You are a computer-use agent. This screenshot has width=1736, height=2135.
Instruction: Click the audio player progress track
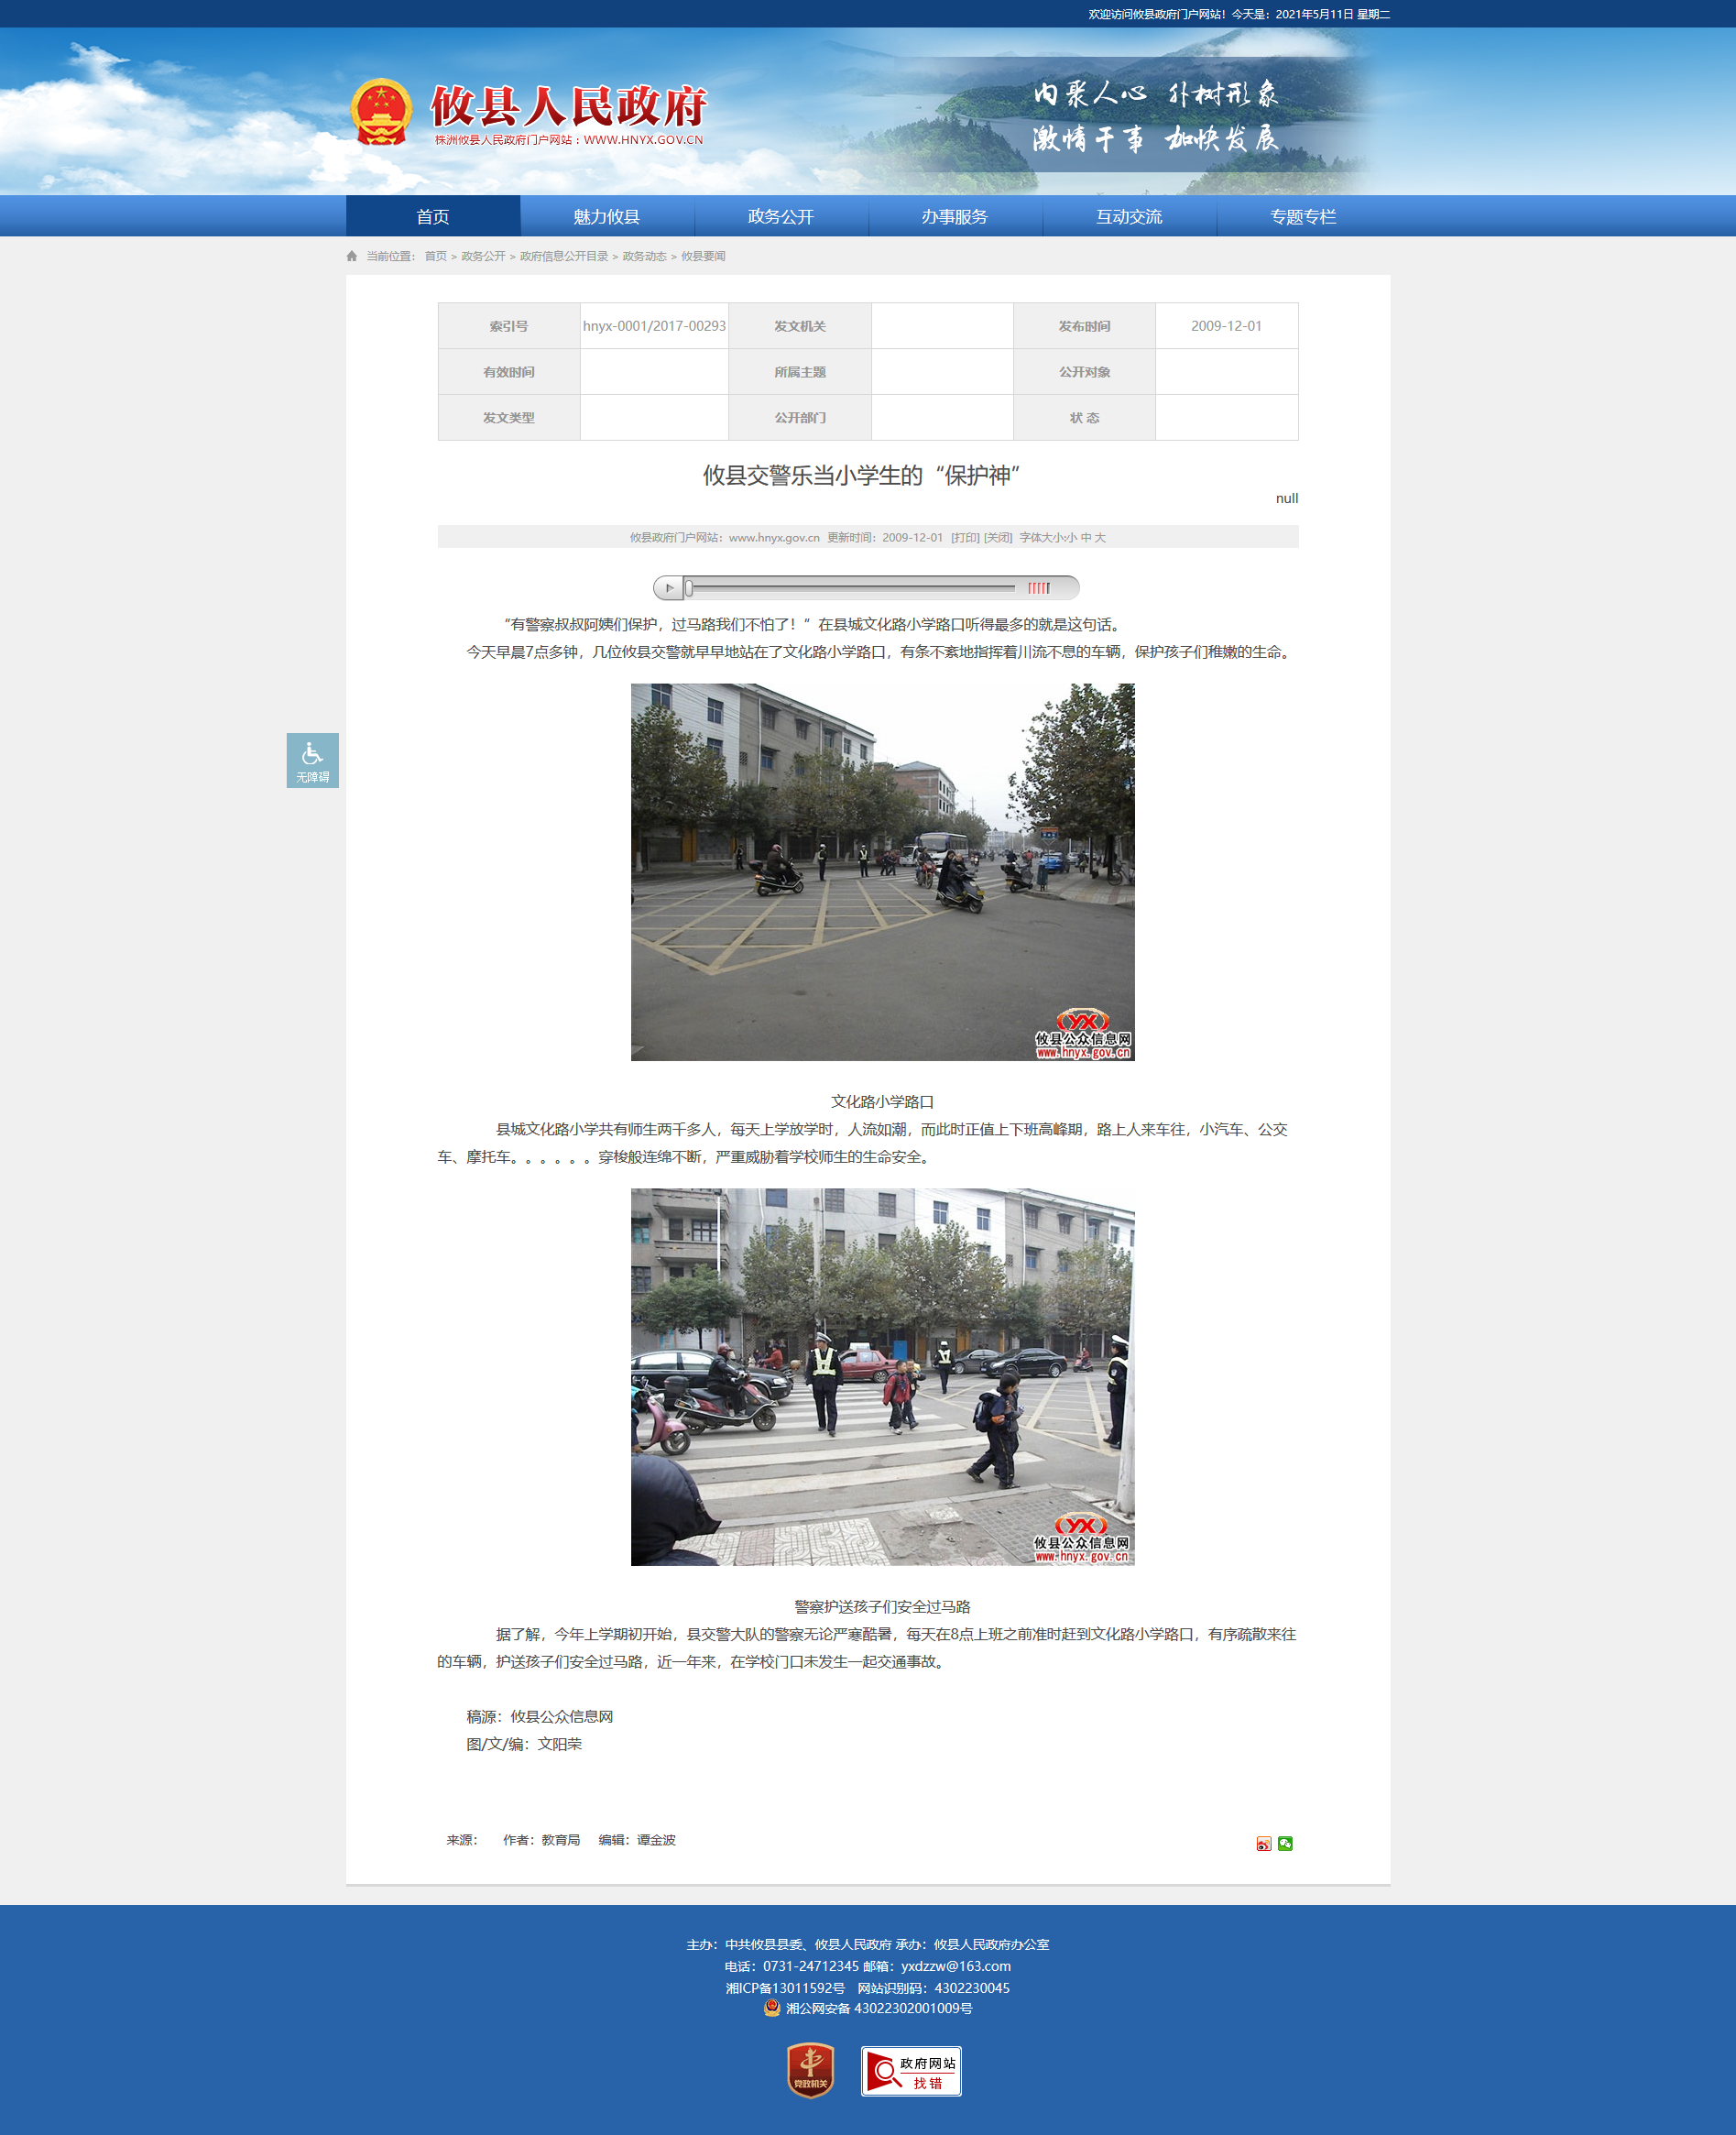pyautogui.click(x=850, y=588)
